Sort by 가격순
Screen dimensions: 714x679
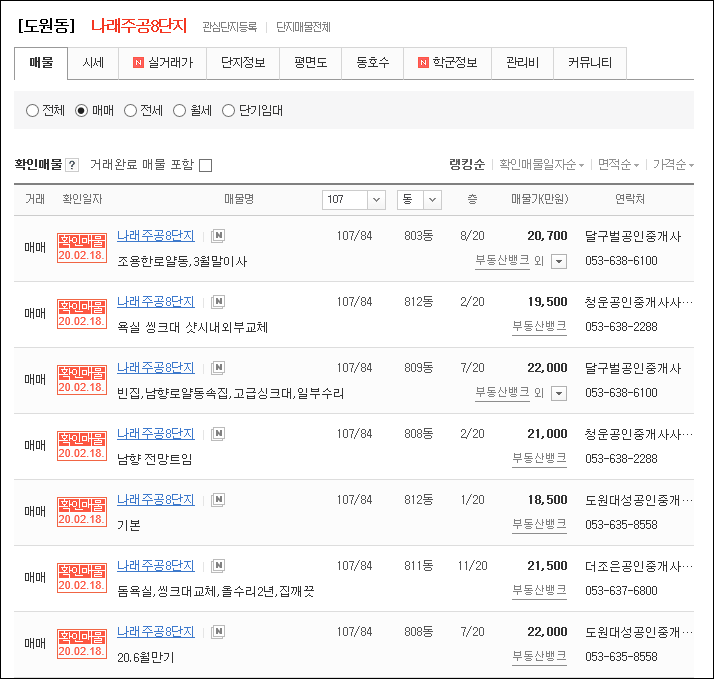click(673, 164)
